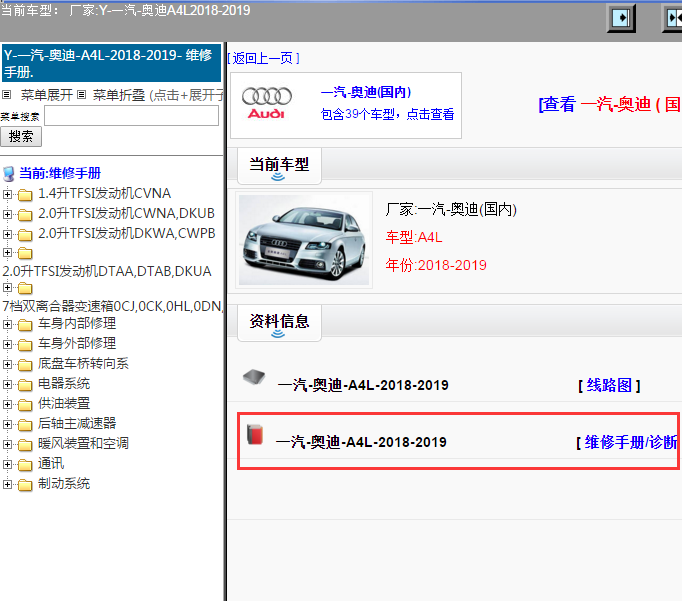The height and width of the screenshot is (601, 682).
Task: Click the panel arrow button in top bar
Action: [621, 18]
